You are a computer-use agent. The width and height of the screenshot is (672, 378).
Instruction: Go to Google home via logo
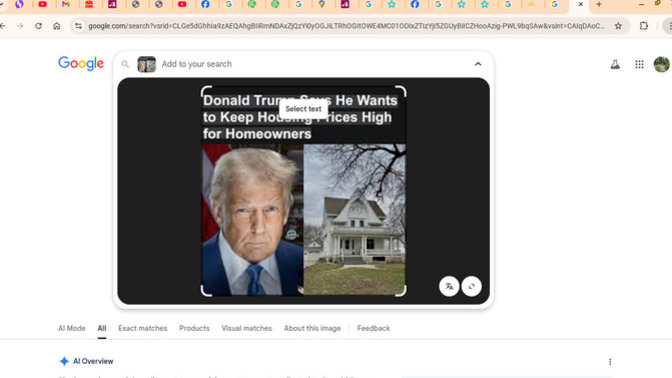click(81, 63)
